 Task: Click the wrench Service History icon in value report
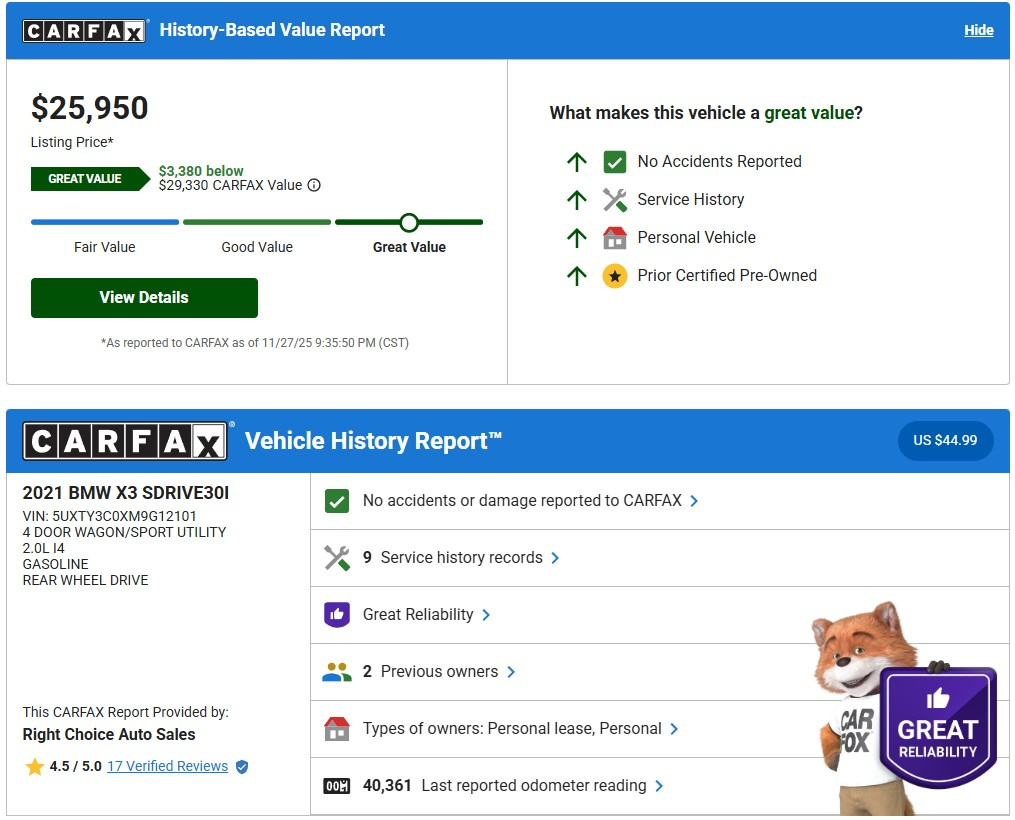[614, 200]
